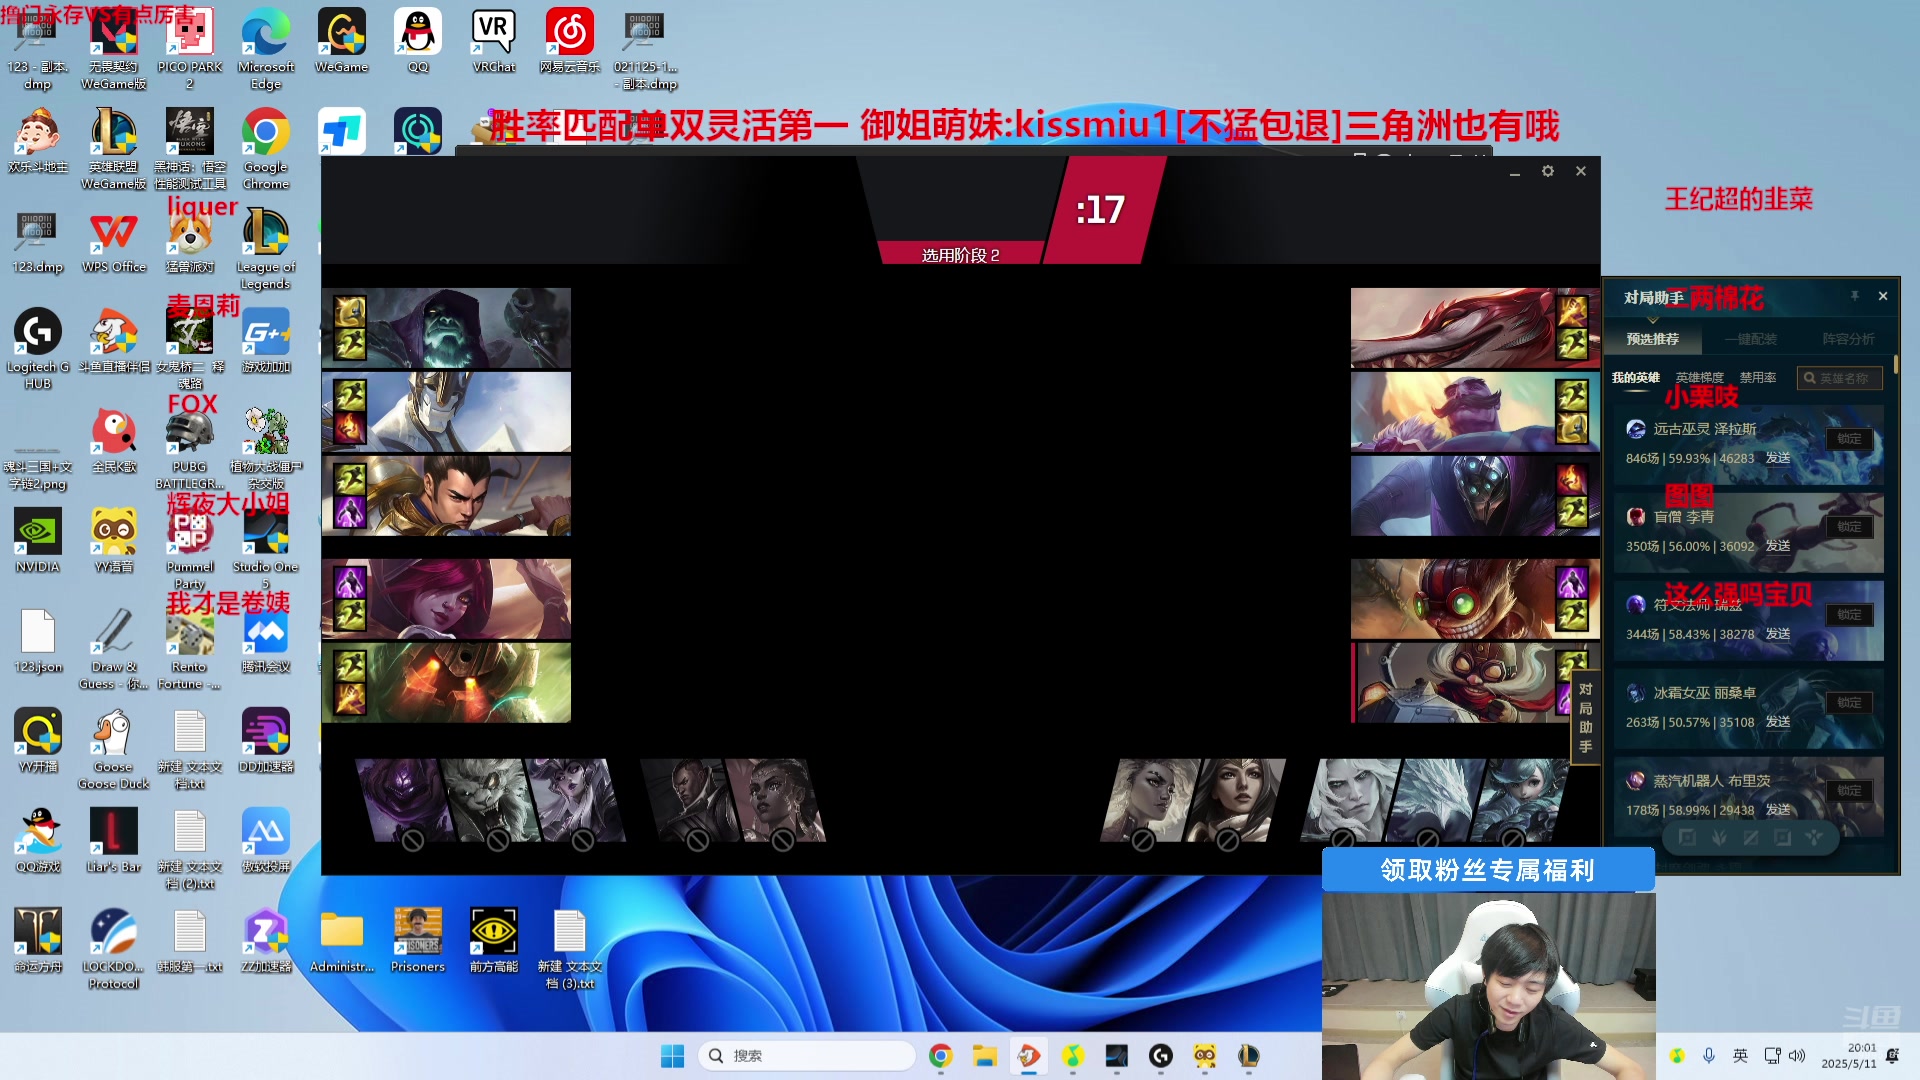Select the Logitech G HUB desktop icon
Viewport: 1920px width, 1080px height.
[x=38, y=348]
